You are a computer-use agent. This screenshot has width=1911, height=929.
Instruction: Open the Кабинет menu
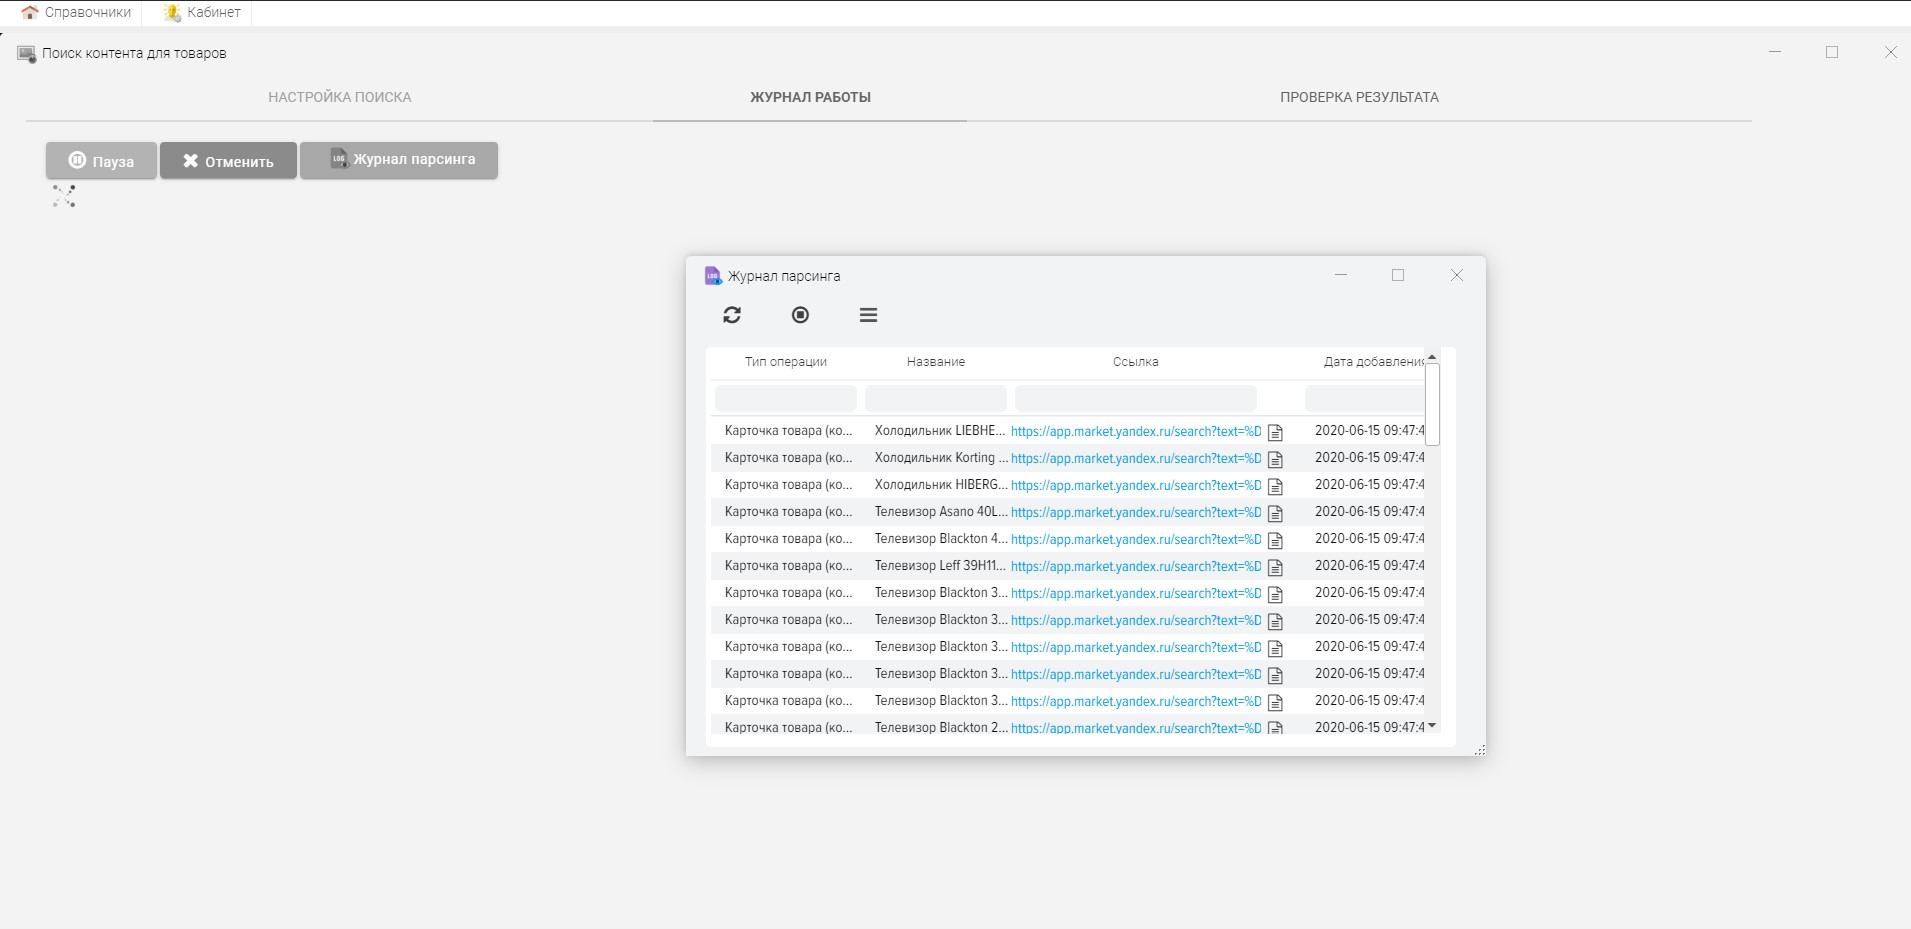(x=202, y=12)
